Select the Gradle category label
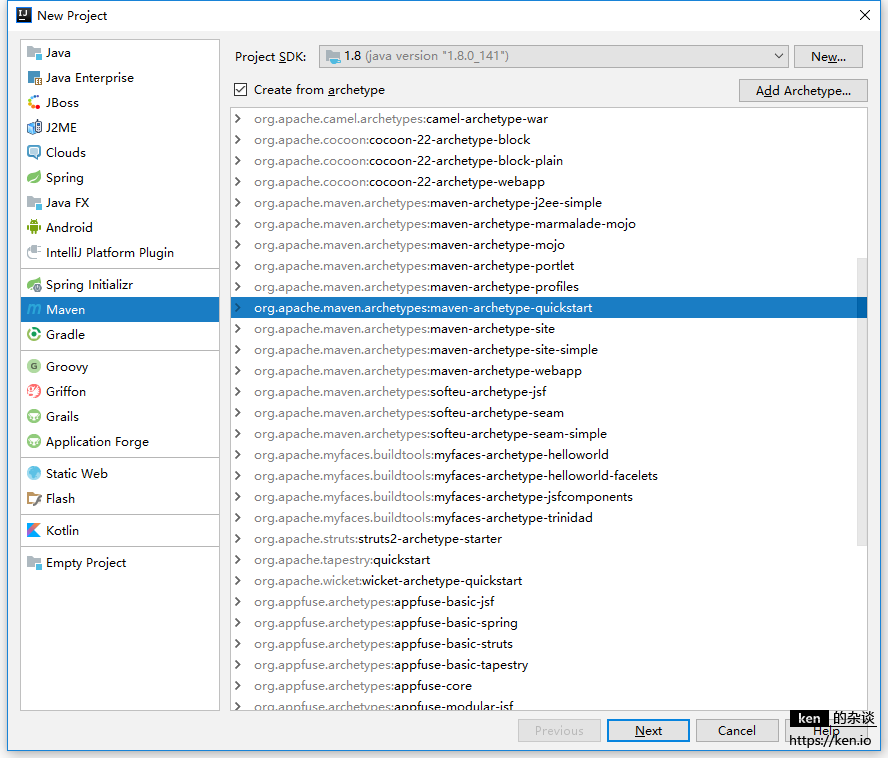Screen dimensions: 888x758 (x=65, y=334)
